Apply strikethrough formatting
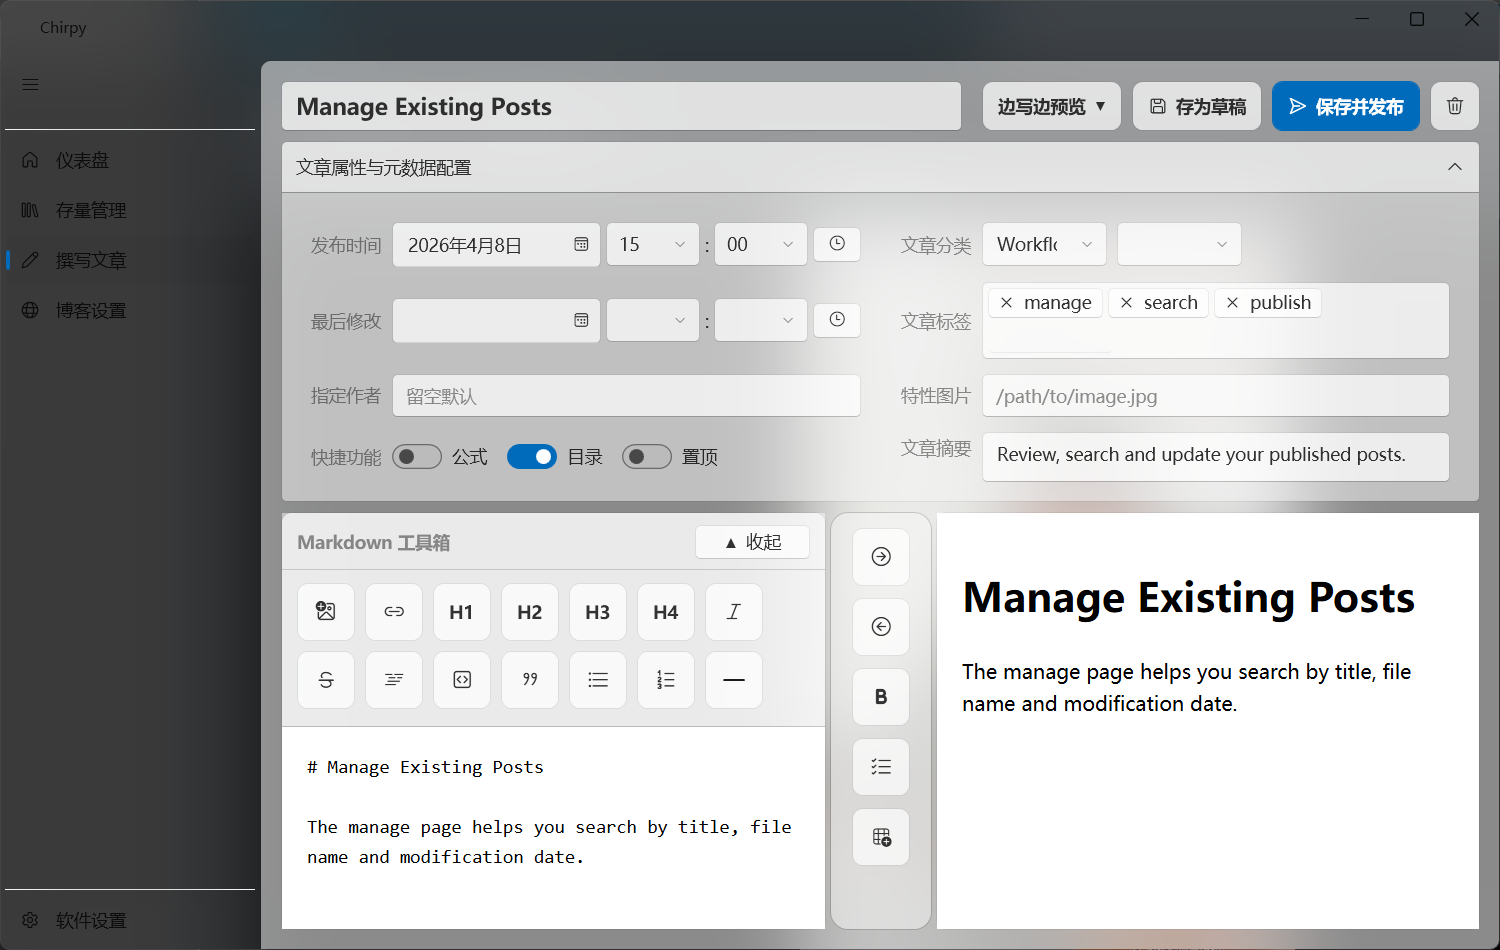This screenshot has height=950, width=1500. (326, 679)
